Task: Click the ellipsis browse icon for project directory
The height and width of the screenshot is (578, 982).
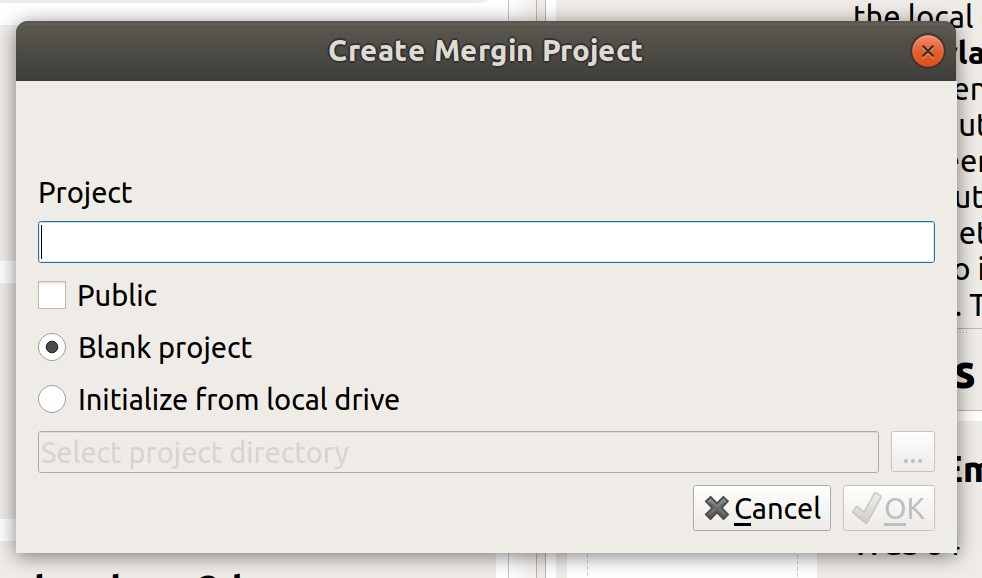Action: click(x=912, y=451)
